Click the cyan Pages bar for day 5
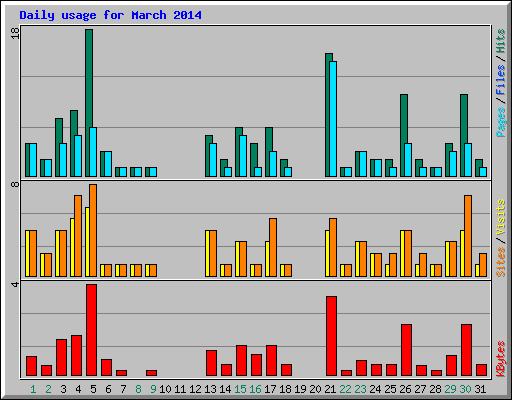The height and width of the screenshot is (400, 512). coord(93,152)
